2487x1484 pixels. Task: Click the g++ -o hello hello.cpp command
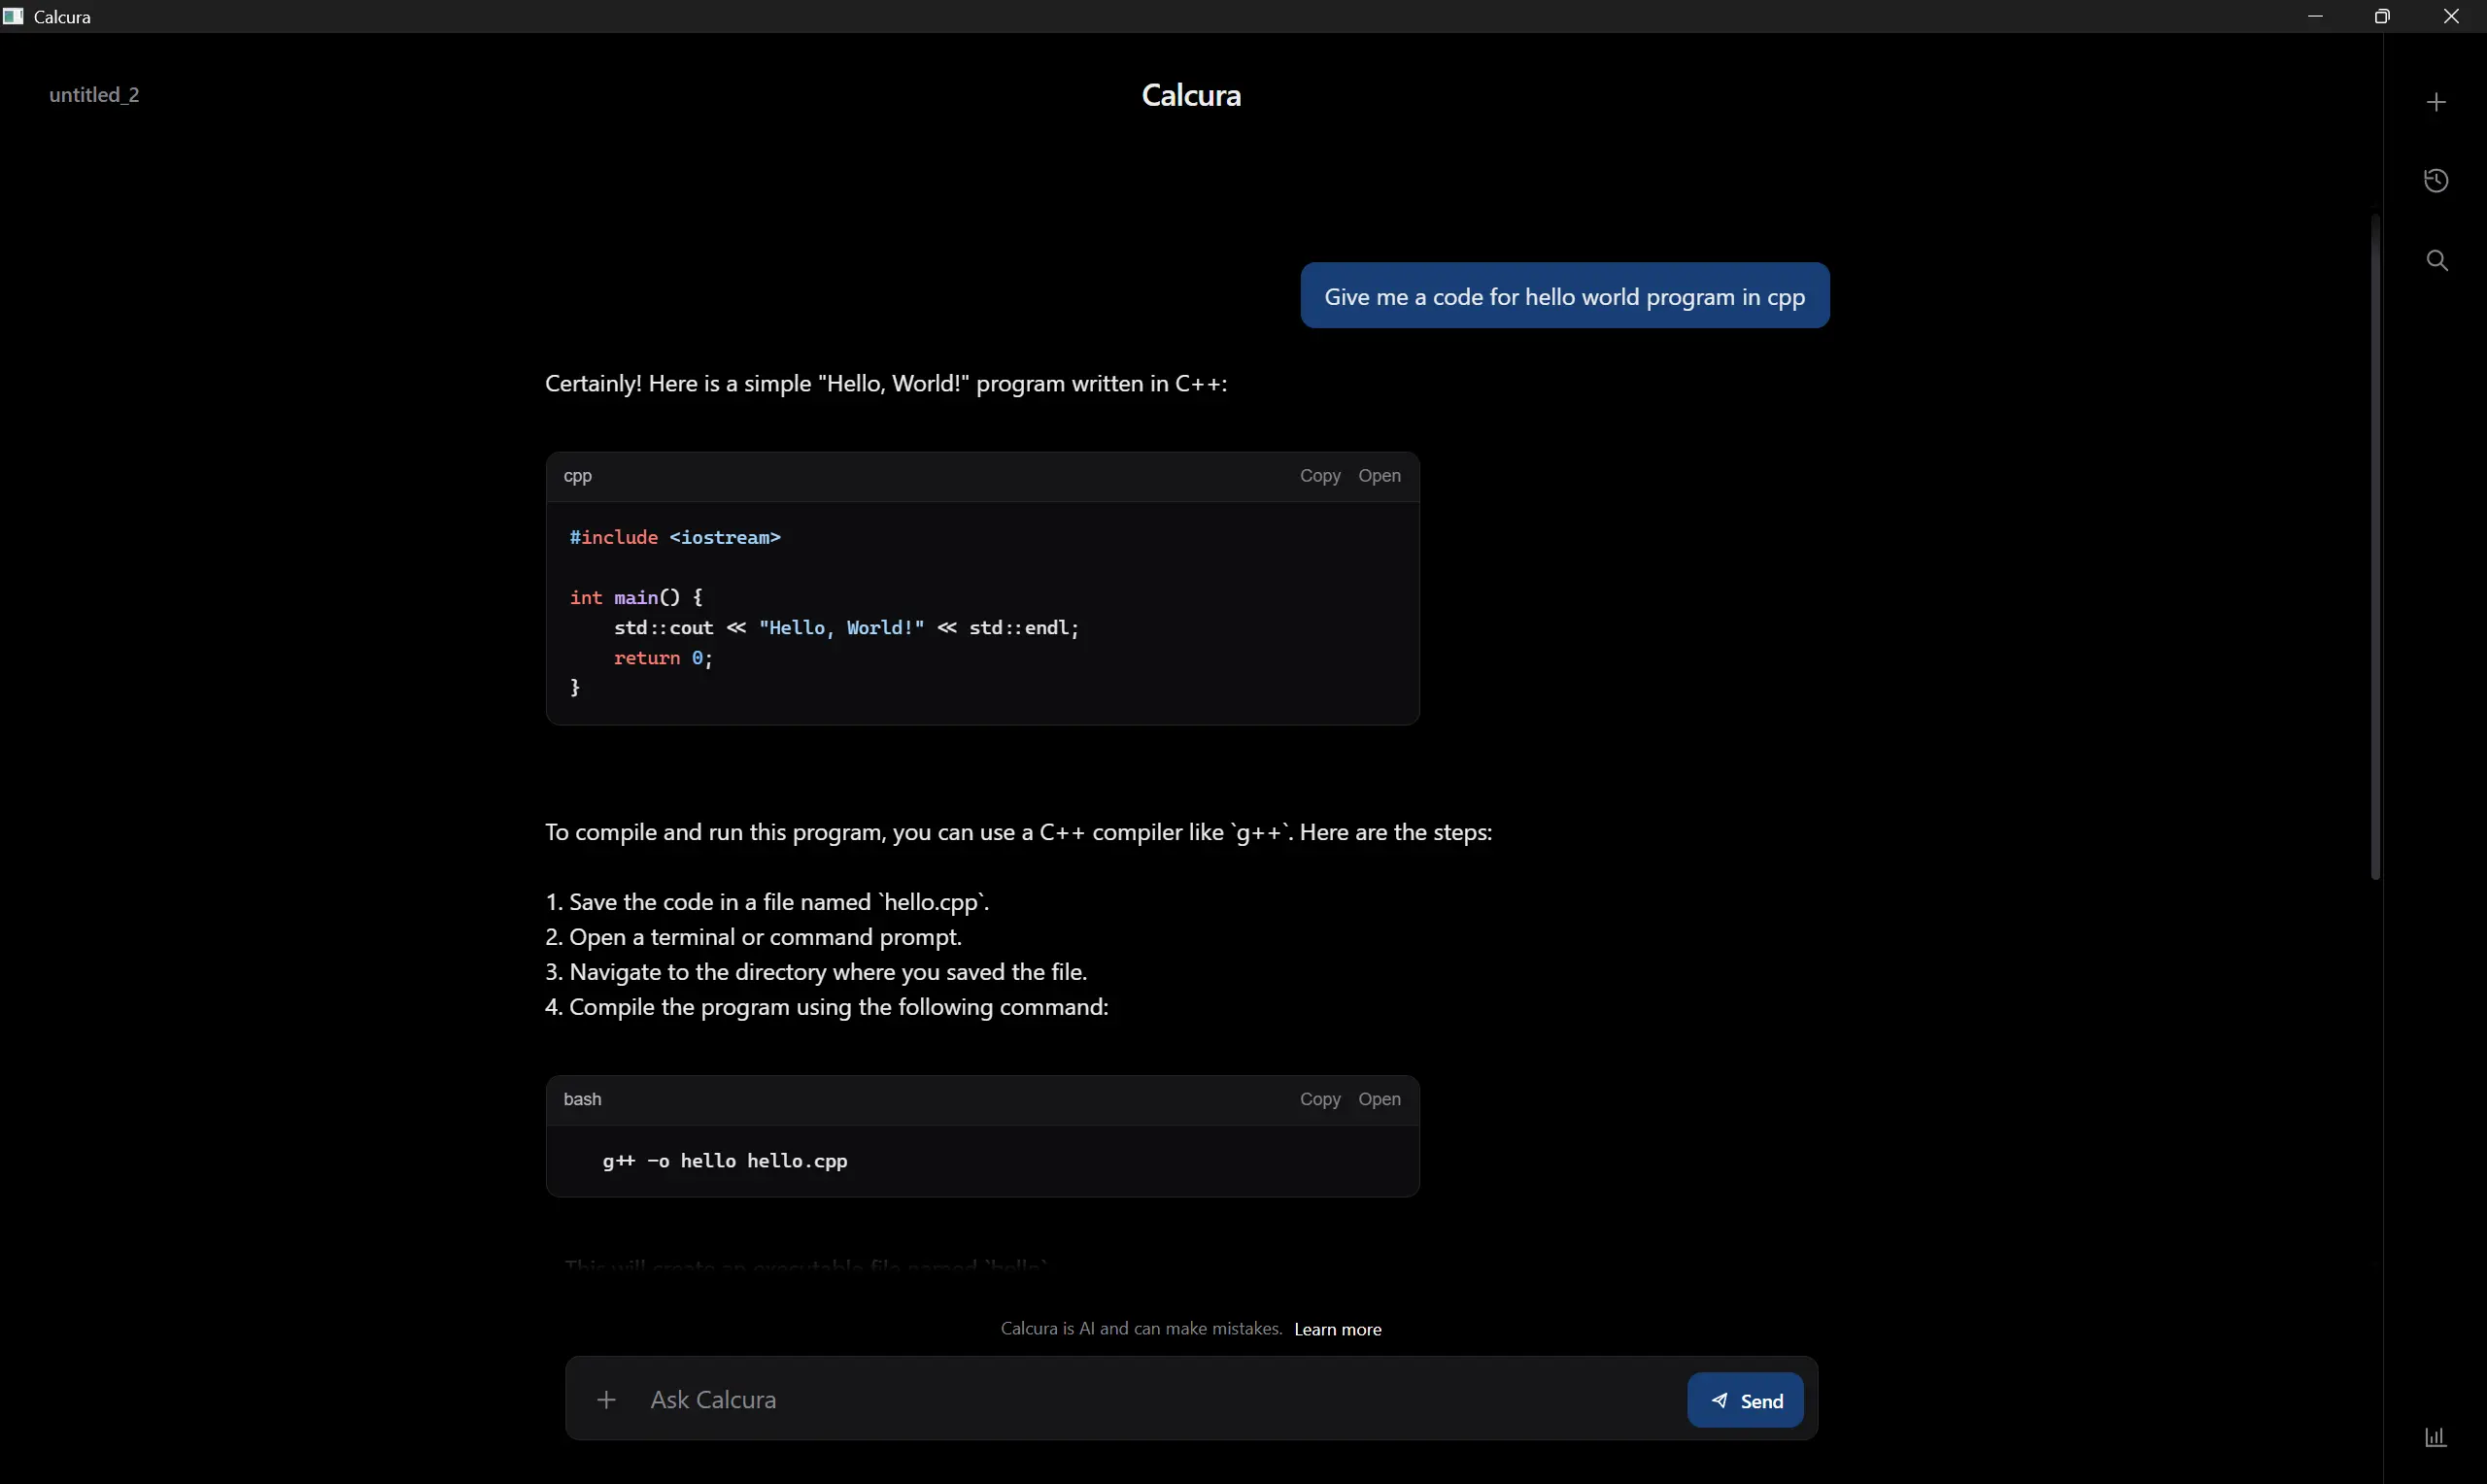(724, 1161)
